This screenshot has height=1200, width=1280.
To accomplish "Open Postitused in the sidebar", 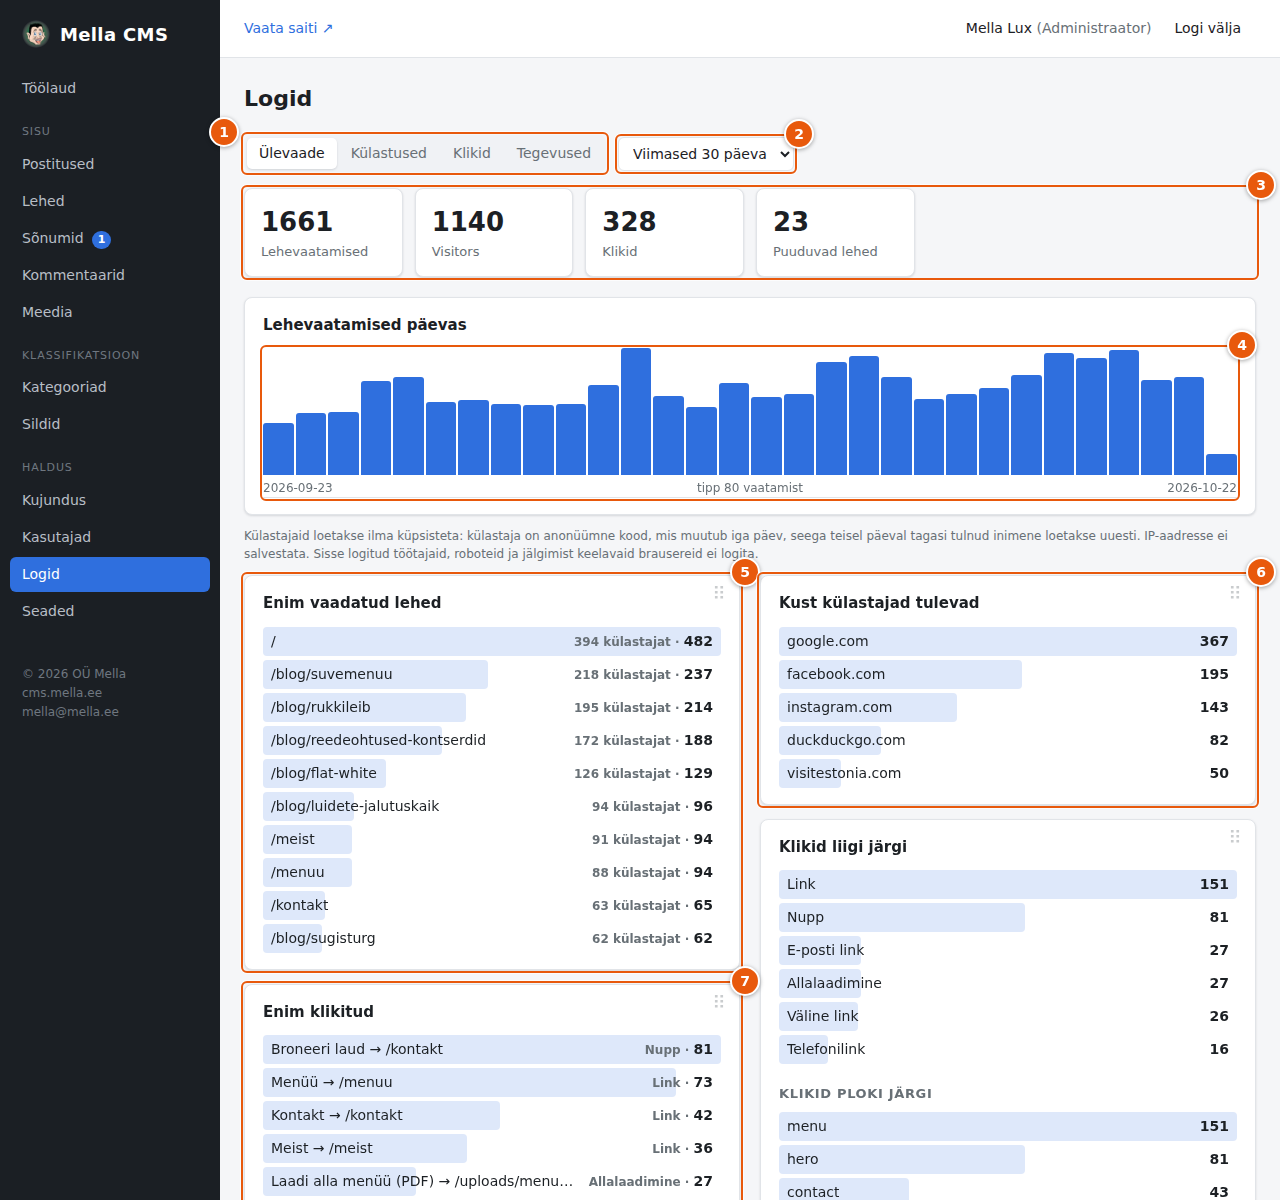I will (110, 164).
